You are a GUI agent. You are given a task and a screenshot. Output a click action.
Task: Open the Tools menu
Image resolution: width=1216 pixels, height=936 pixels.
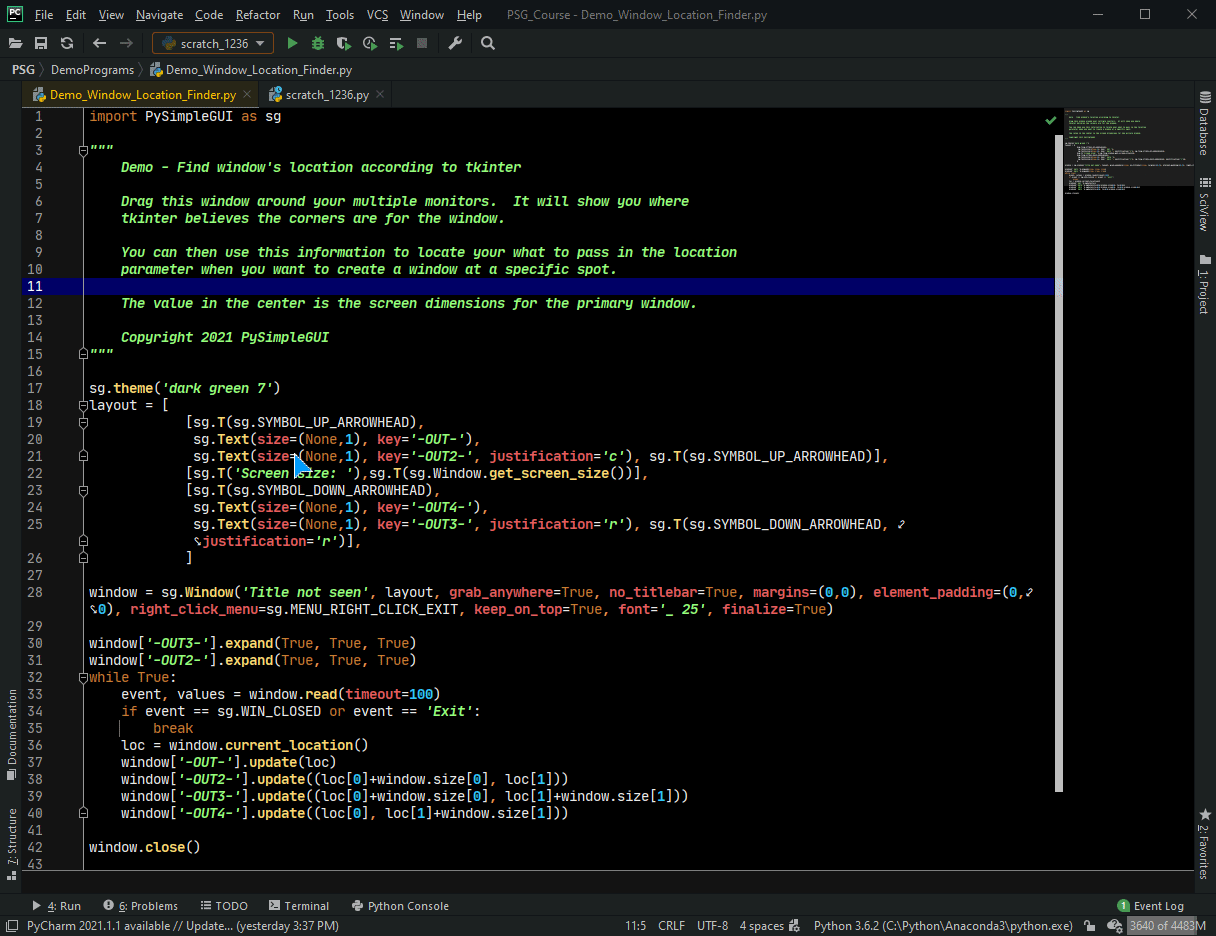tap(340, 15)
